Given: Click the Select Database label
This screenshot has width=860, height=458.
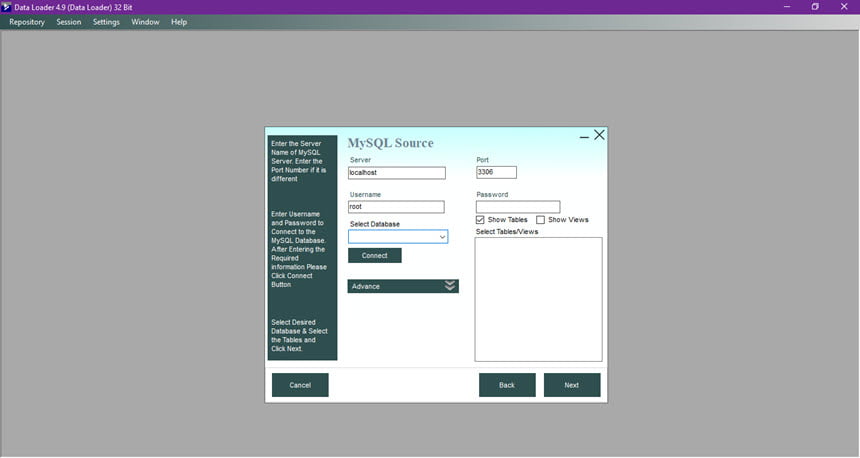Looking at the screenshot, I should point(375,224).
